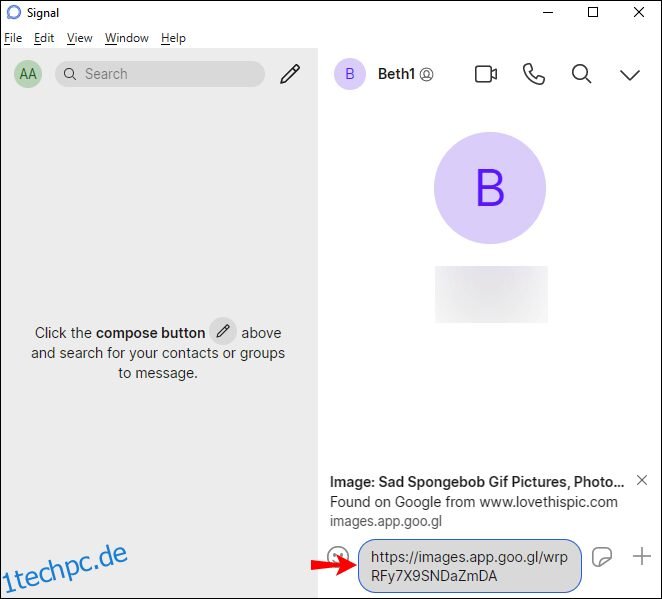Image resolution: width=662 pixels, height=599 pixels.
Task: Click the Signal logo in title bar
Action: coord(14,13)
